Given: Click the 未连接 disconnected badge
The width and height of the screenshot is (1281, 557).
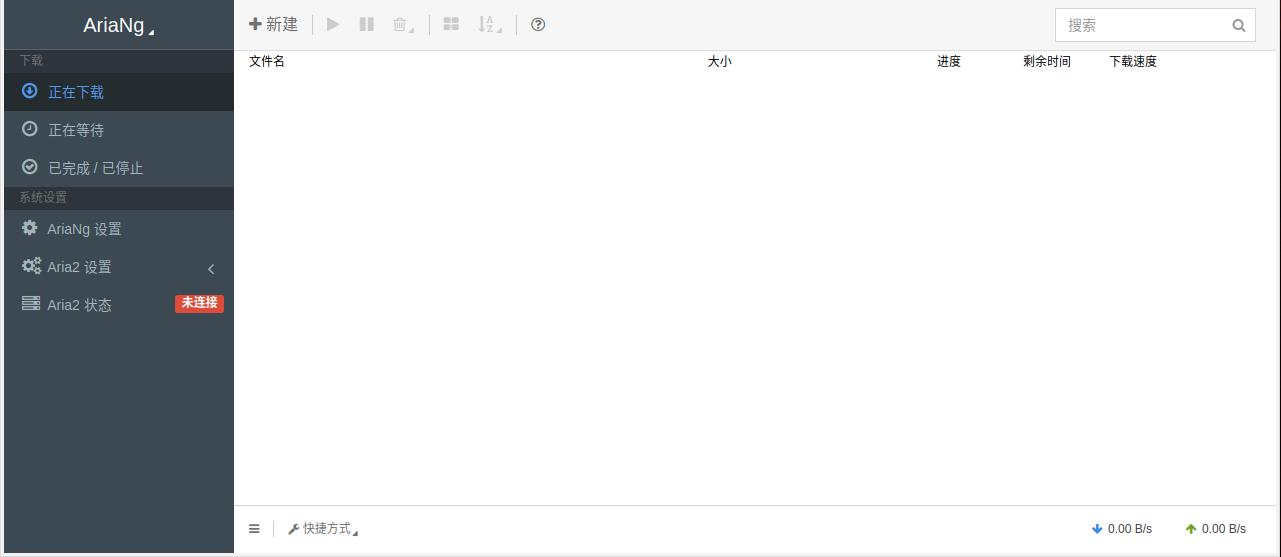Looking at the screenshot, I should click(199, 303).
